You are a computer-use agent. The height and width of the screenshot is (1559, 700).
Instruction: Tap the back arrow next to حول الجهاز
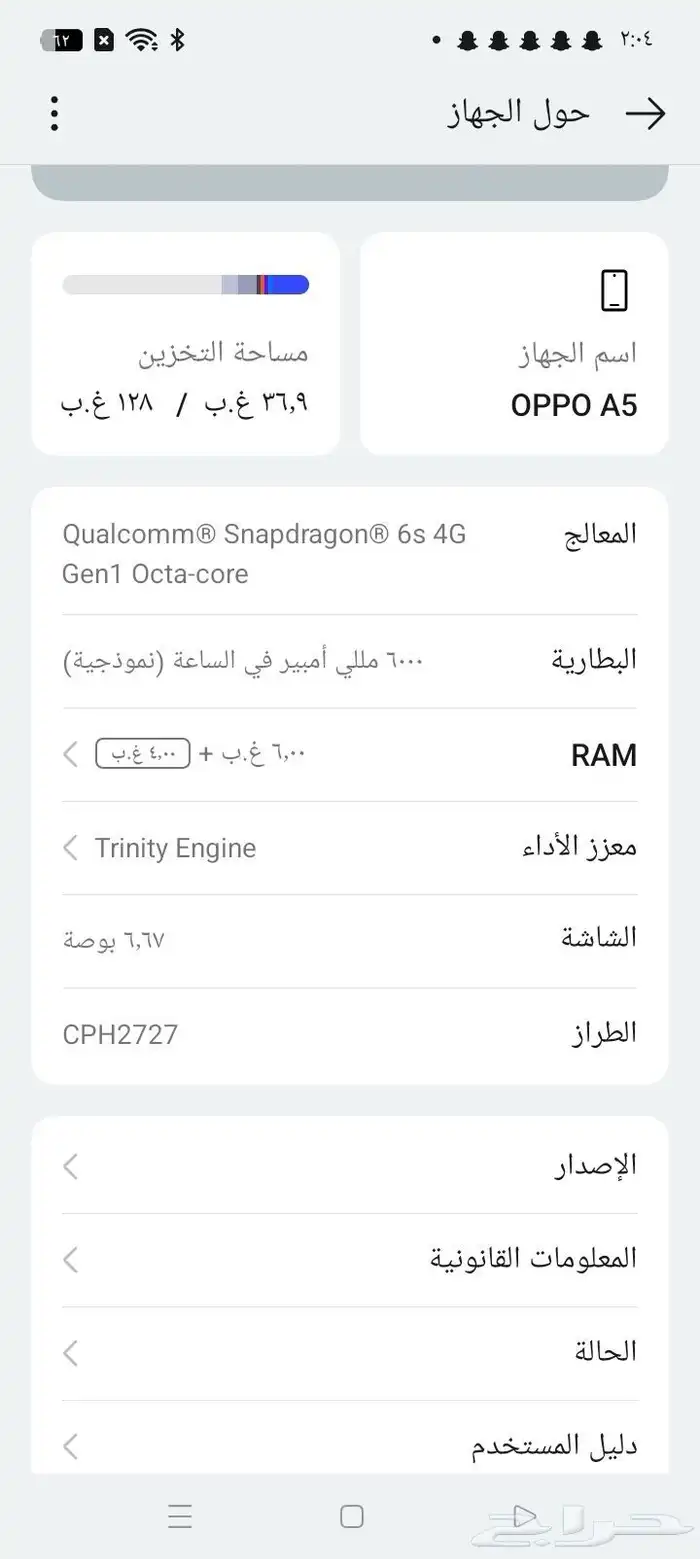(x=646, y=113)
